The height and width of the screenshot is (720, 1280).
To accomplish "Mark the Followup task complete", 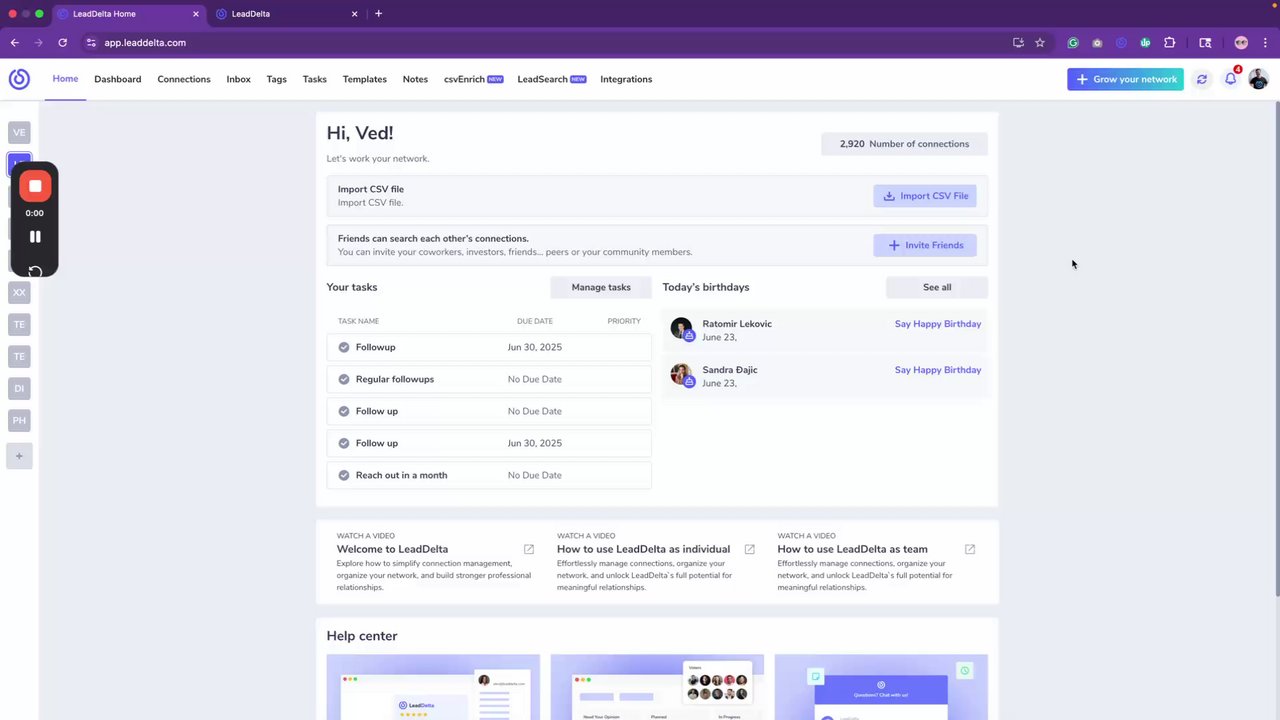I will (x=344, y=347).
